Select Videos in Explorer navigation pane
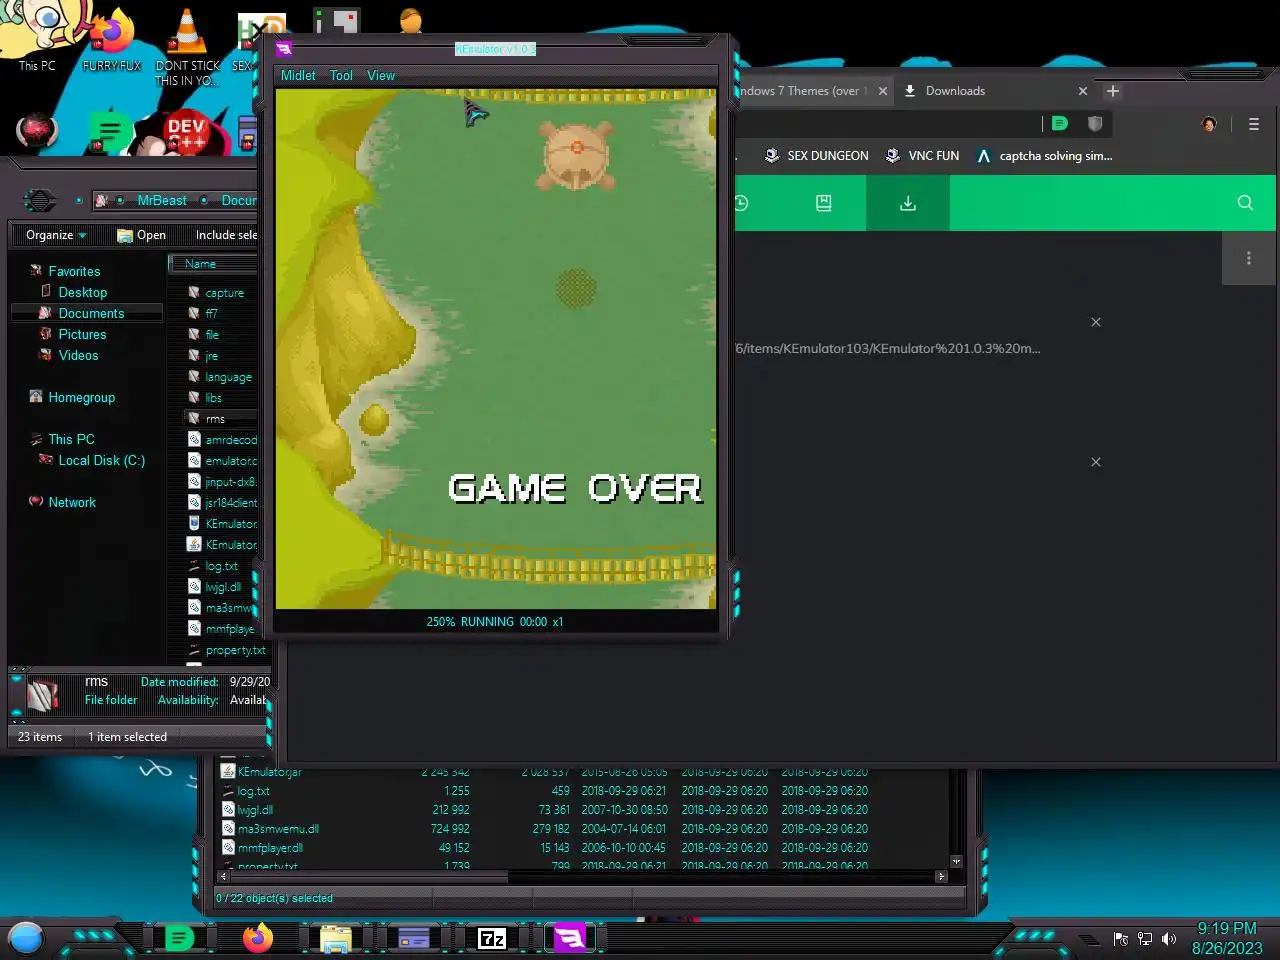The image size is (1280, 960). 78,355
